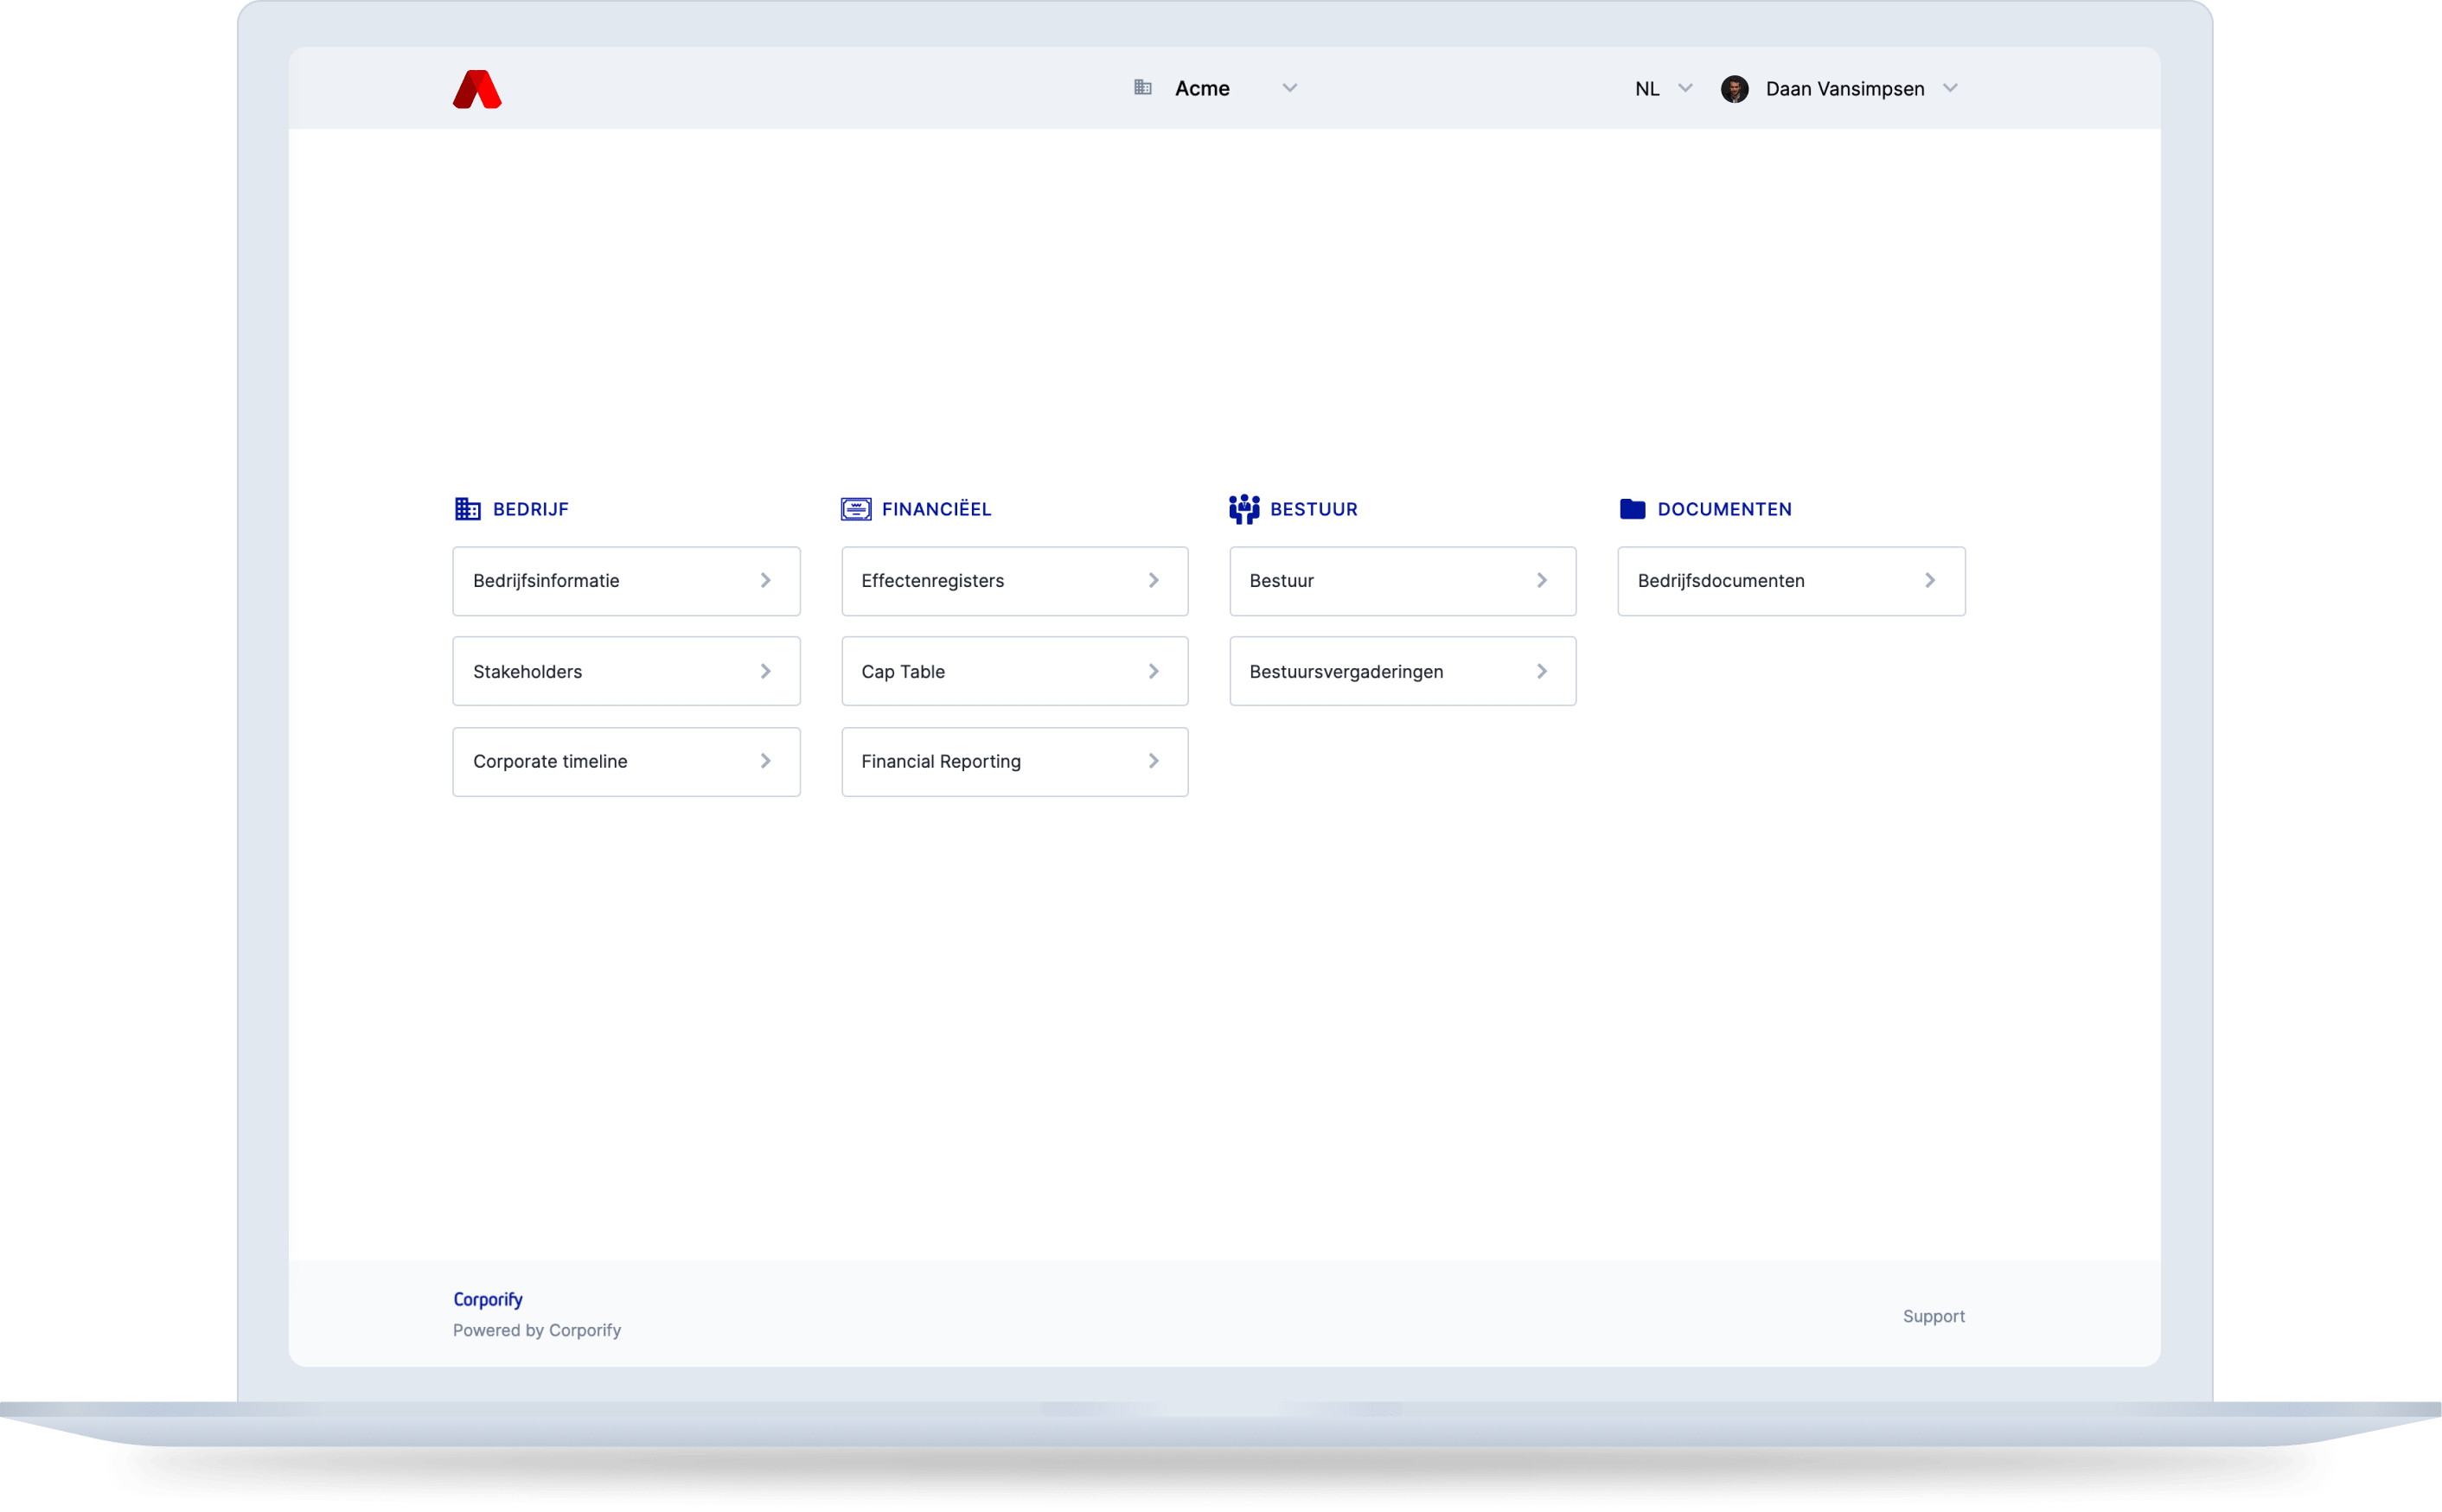Click the Corporify footer logo link
The image size is (2442, 1512).
click(x=488, y=1299)
